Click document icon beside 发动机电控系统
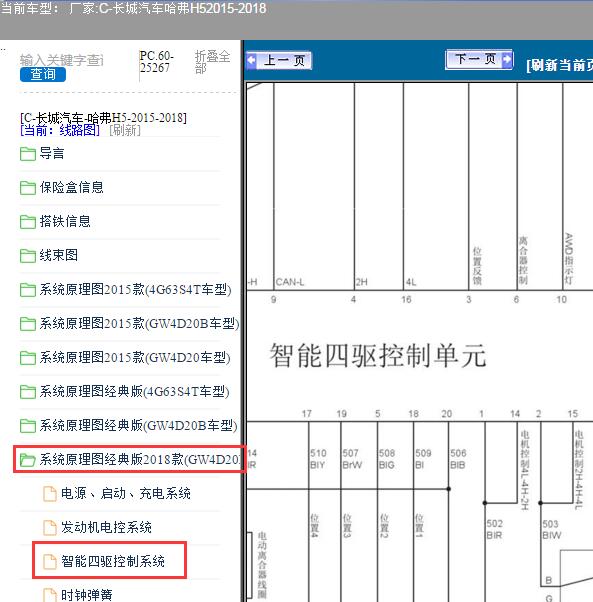This screenshot has height=602, width=593. 50,528
